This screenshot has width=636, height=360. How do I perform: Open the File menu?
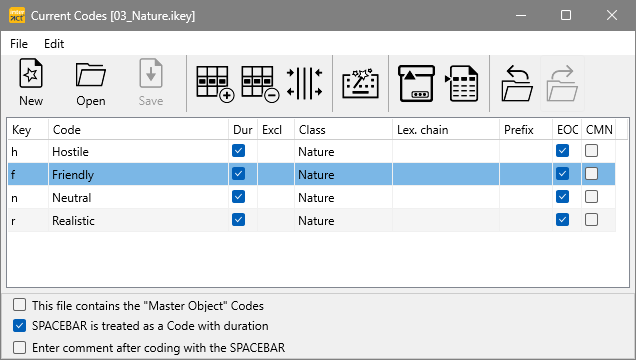pos(19,44)
